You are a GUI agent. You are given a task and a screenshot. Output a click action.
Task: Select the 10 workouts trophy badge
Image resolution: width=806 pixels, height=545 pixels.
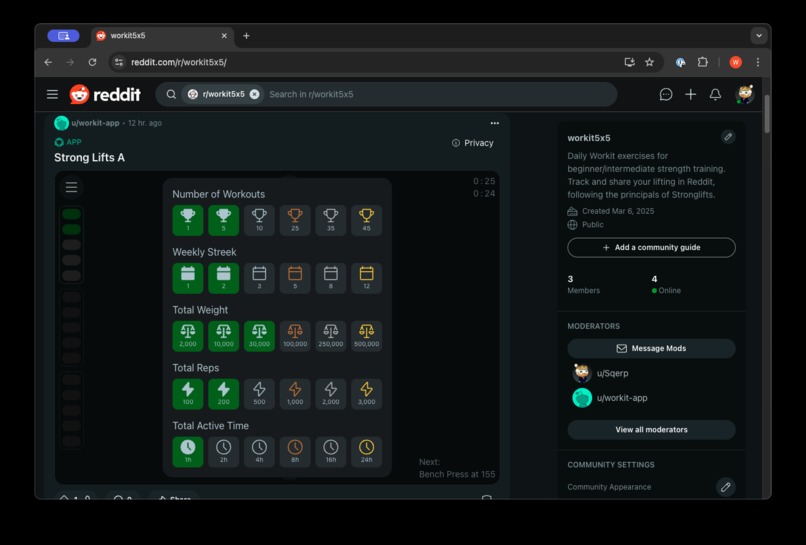tap(259, 220)
